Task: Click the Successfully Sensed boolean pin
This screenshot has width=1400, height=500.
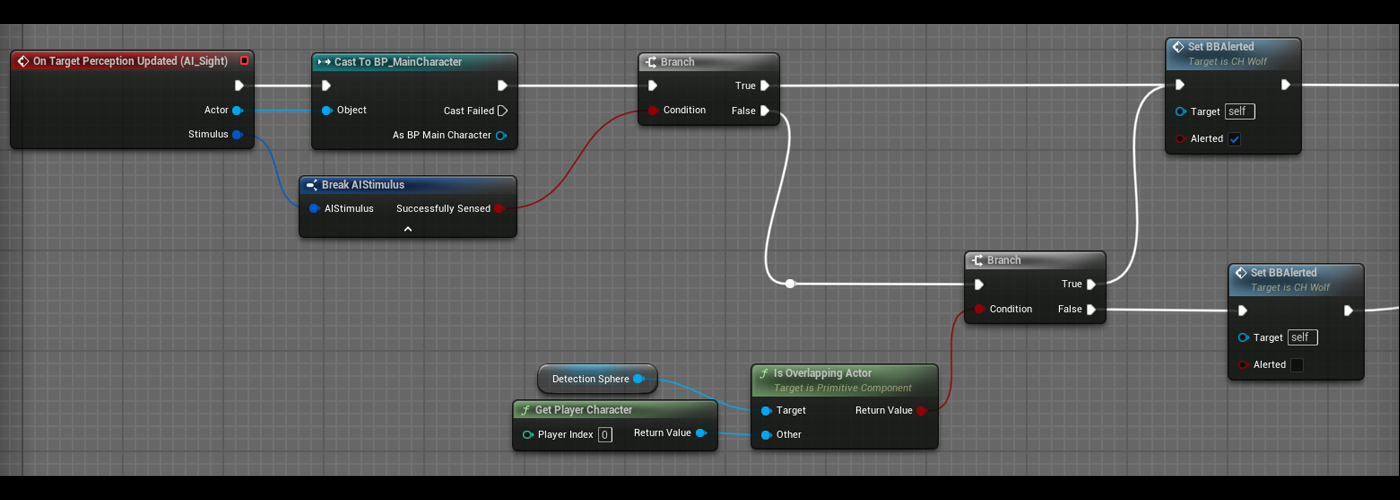Action: pos(500,209)
